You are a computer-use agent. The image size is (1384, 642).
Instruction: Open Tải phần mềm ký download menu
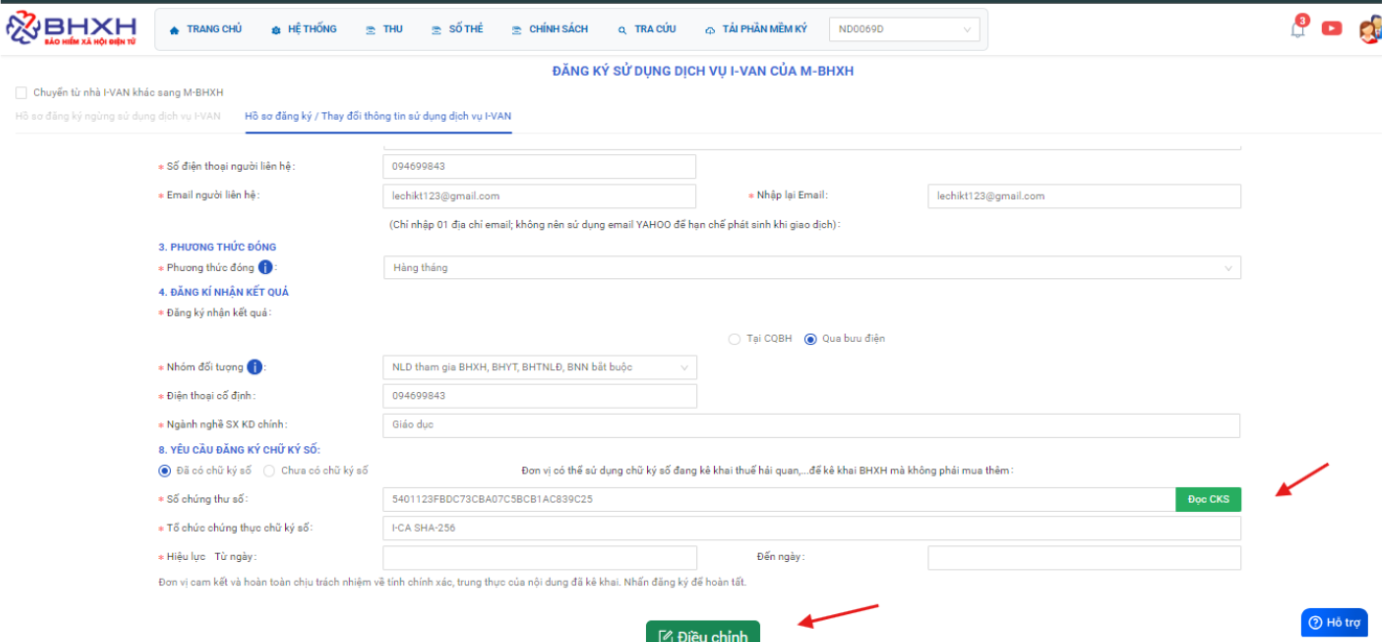[755, 30]
